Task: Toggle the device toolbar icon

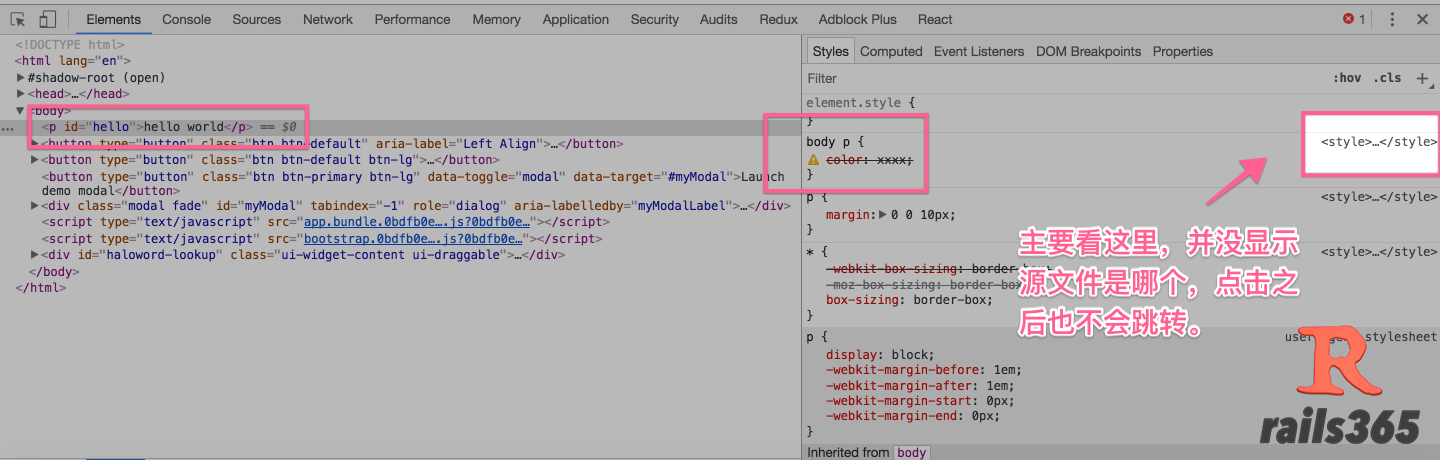Action: tap(47, 19)
